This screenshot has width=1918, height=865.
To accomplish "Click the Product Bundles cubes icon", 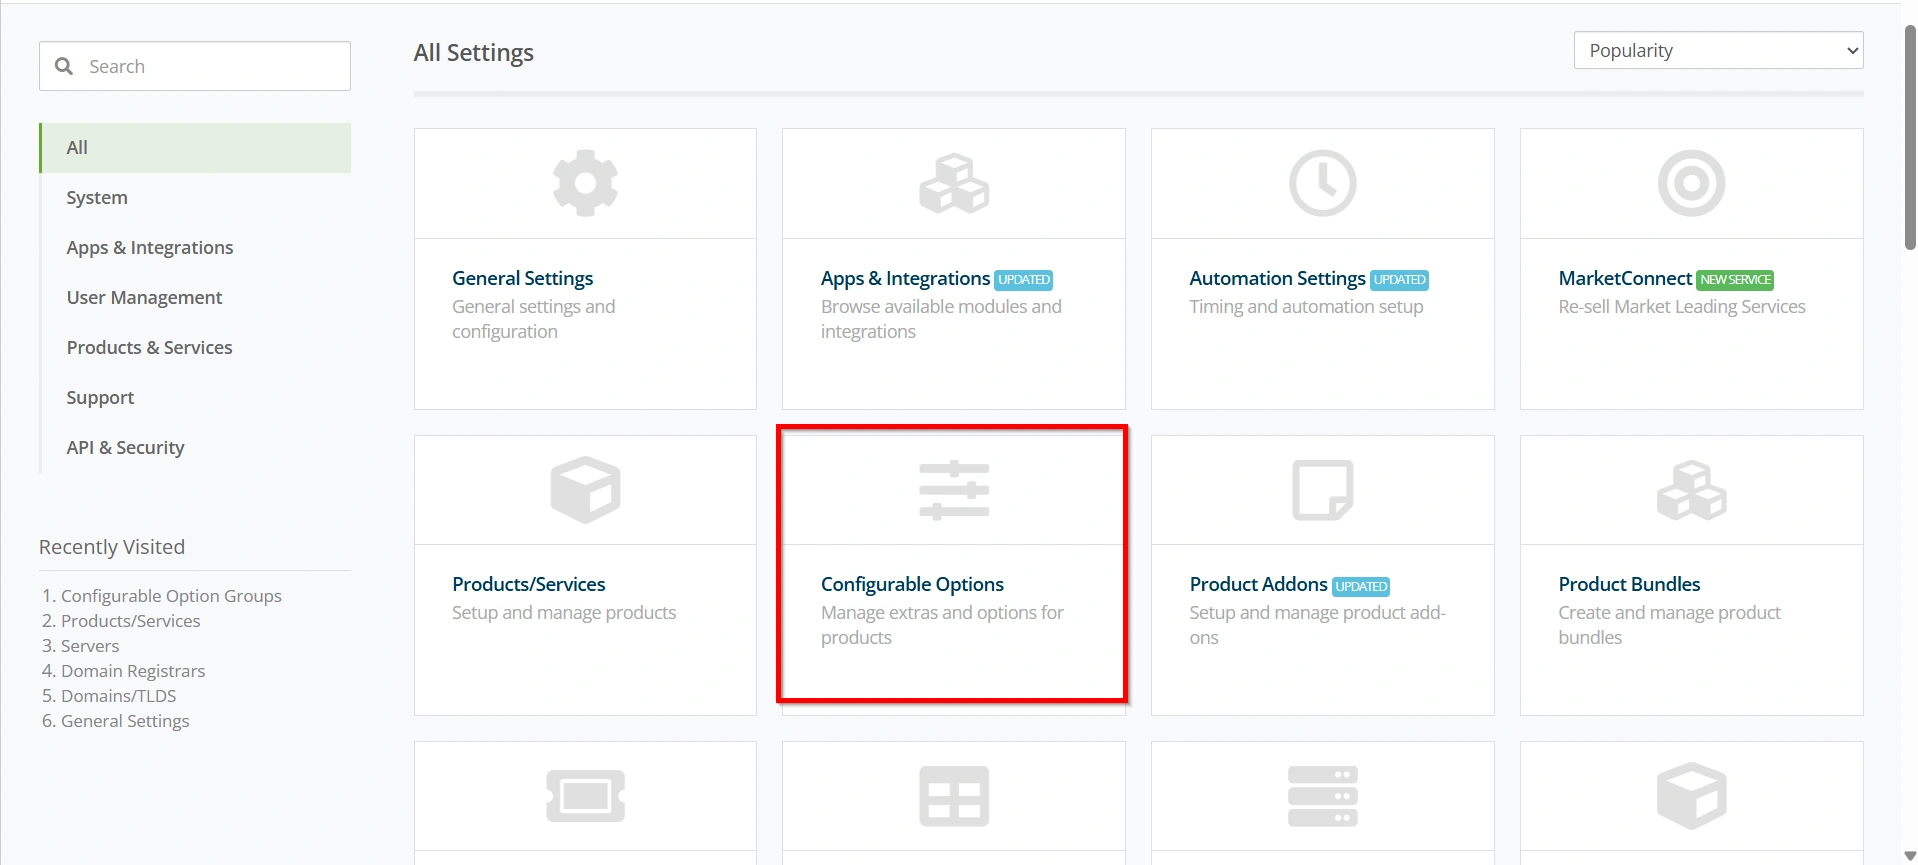I will 1691,490.
